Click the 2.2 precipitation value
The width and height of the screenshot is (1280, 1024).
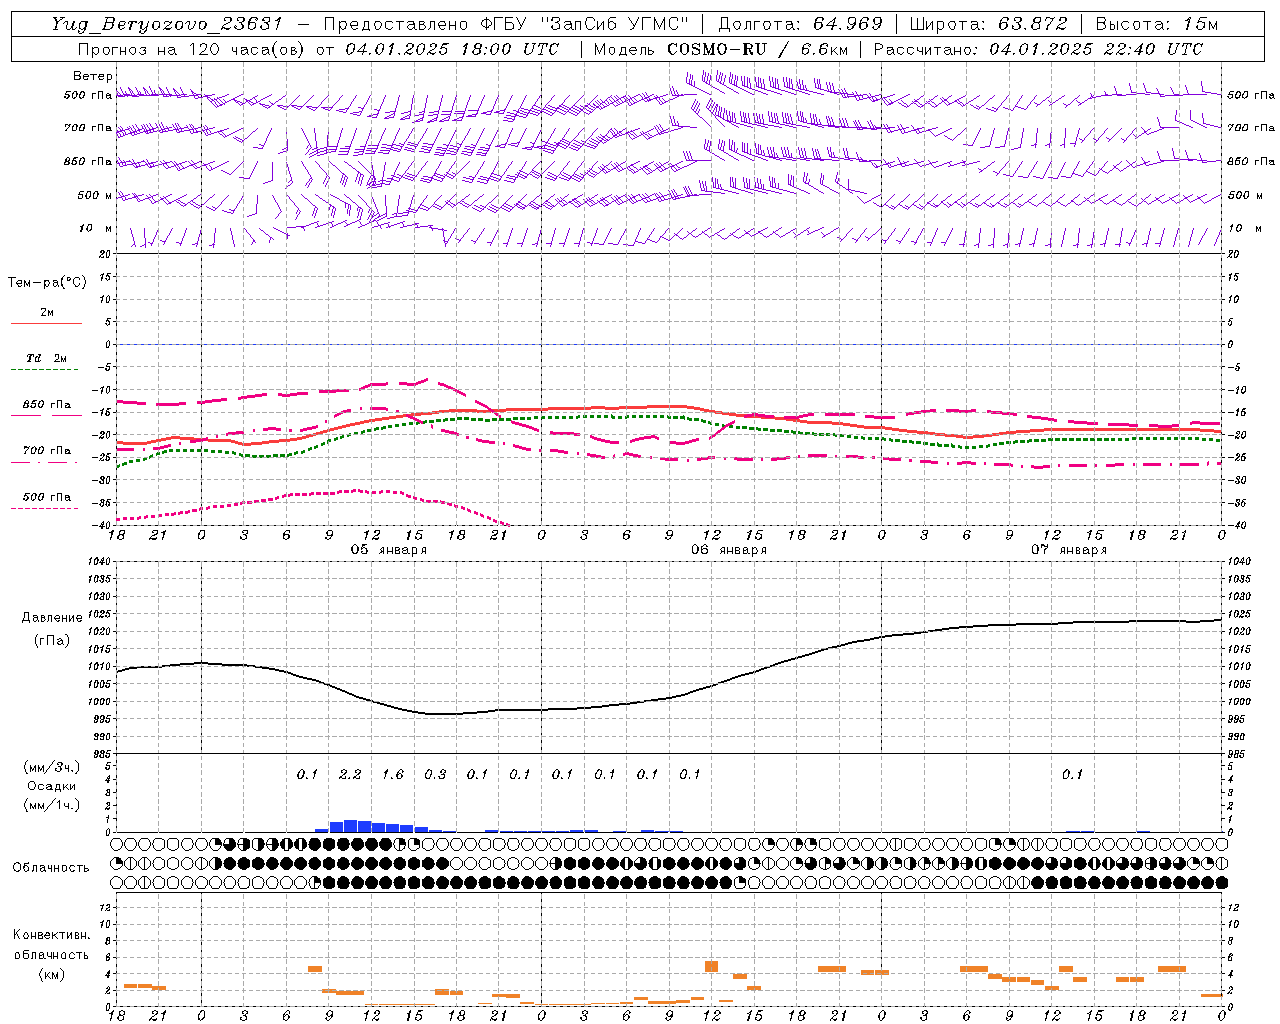click(x=350, y=775)
